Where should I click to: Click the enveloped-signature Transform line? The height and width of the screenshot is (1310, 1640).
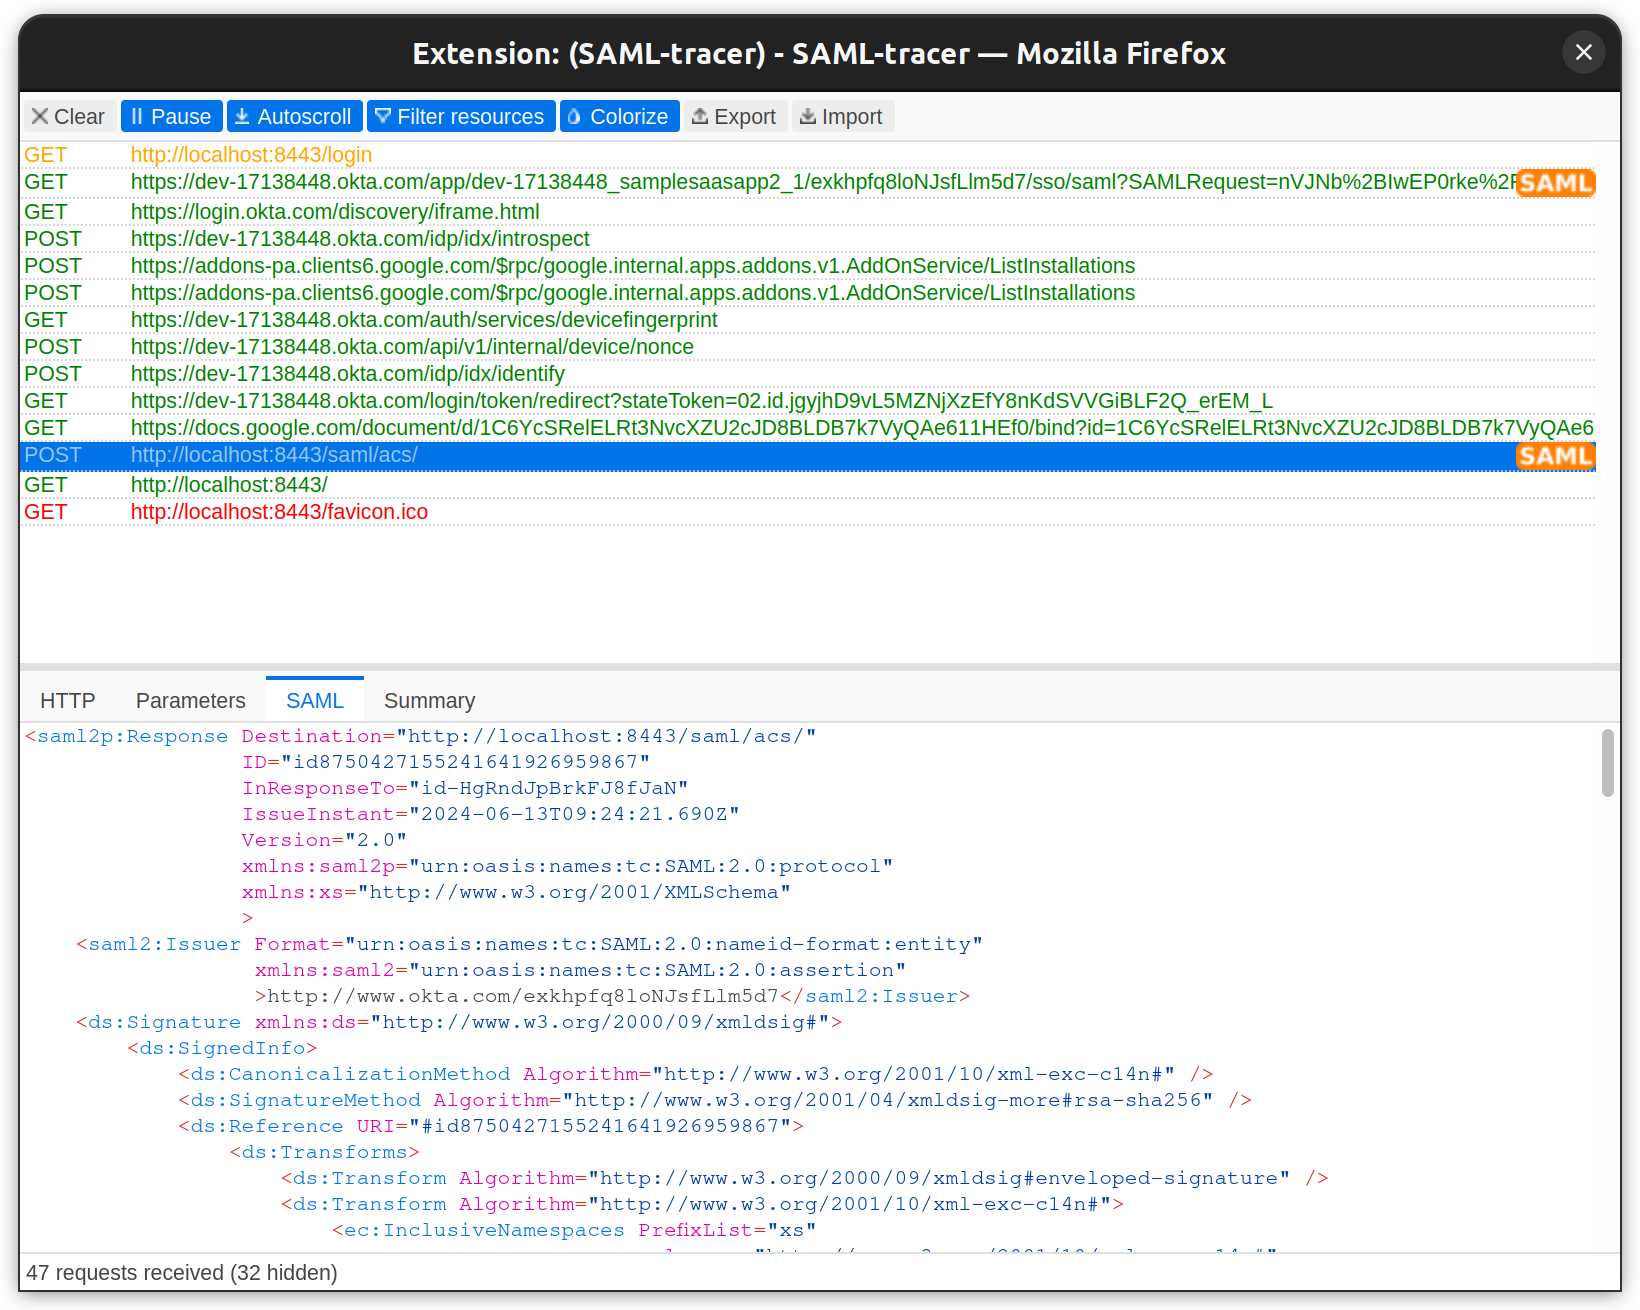(x=805, y=1178)
